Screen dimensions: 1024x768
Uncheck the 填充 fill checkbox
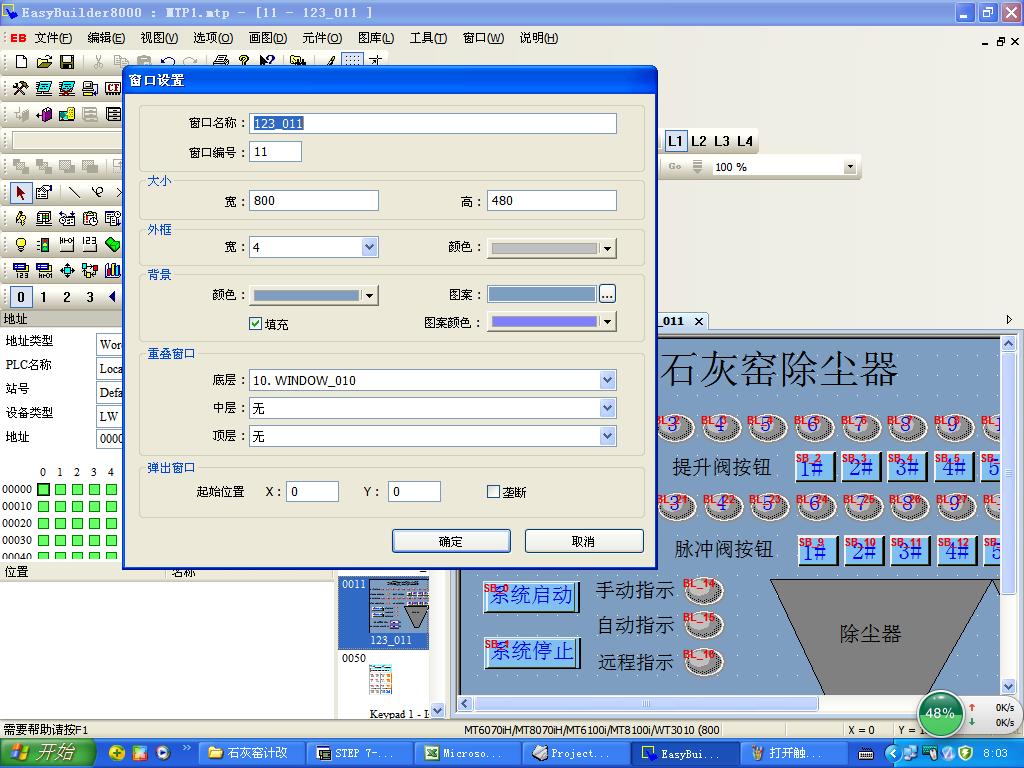[x=255, y=323]
